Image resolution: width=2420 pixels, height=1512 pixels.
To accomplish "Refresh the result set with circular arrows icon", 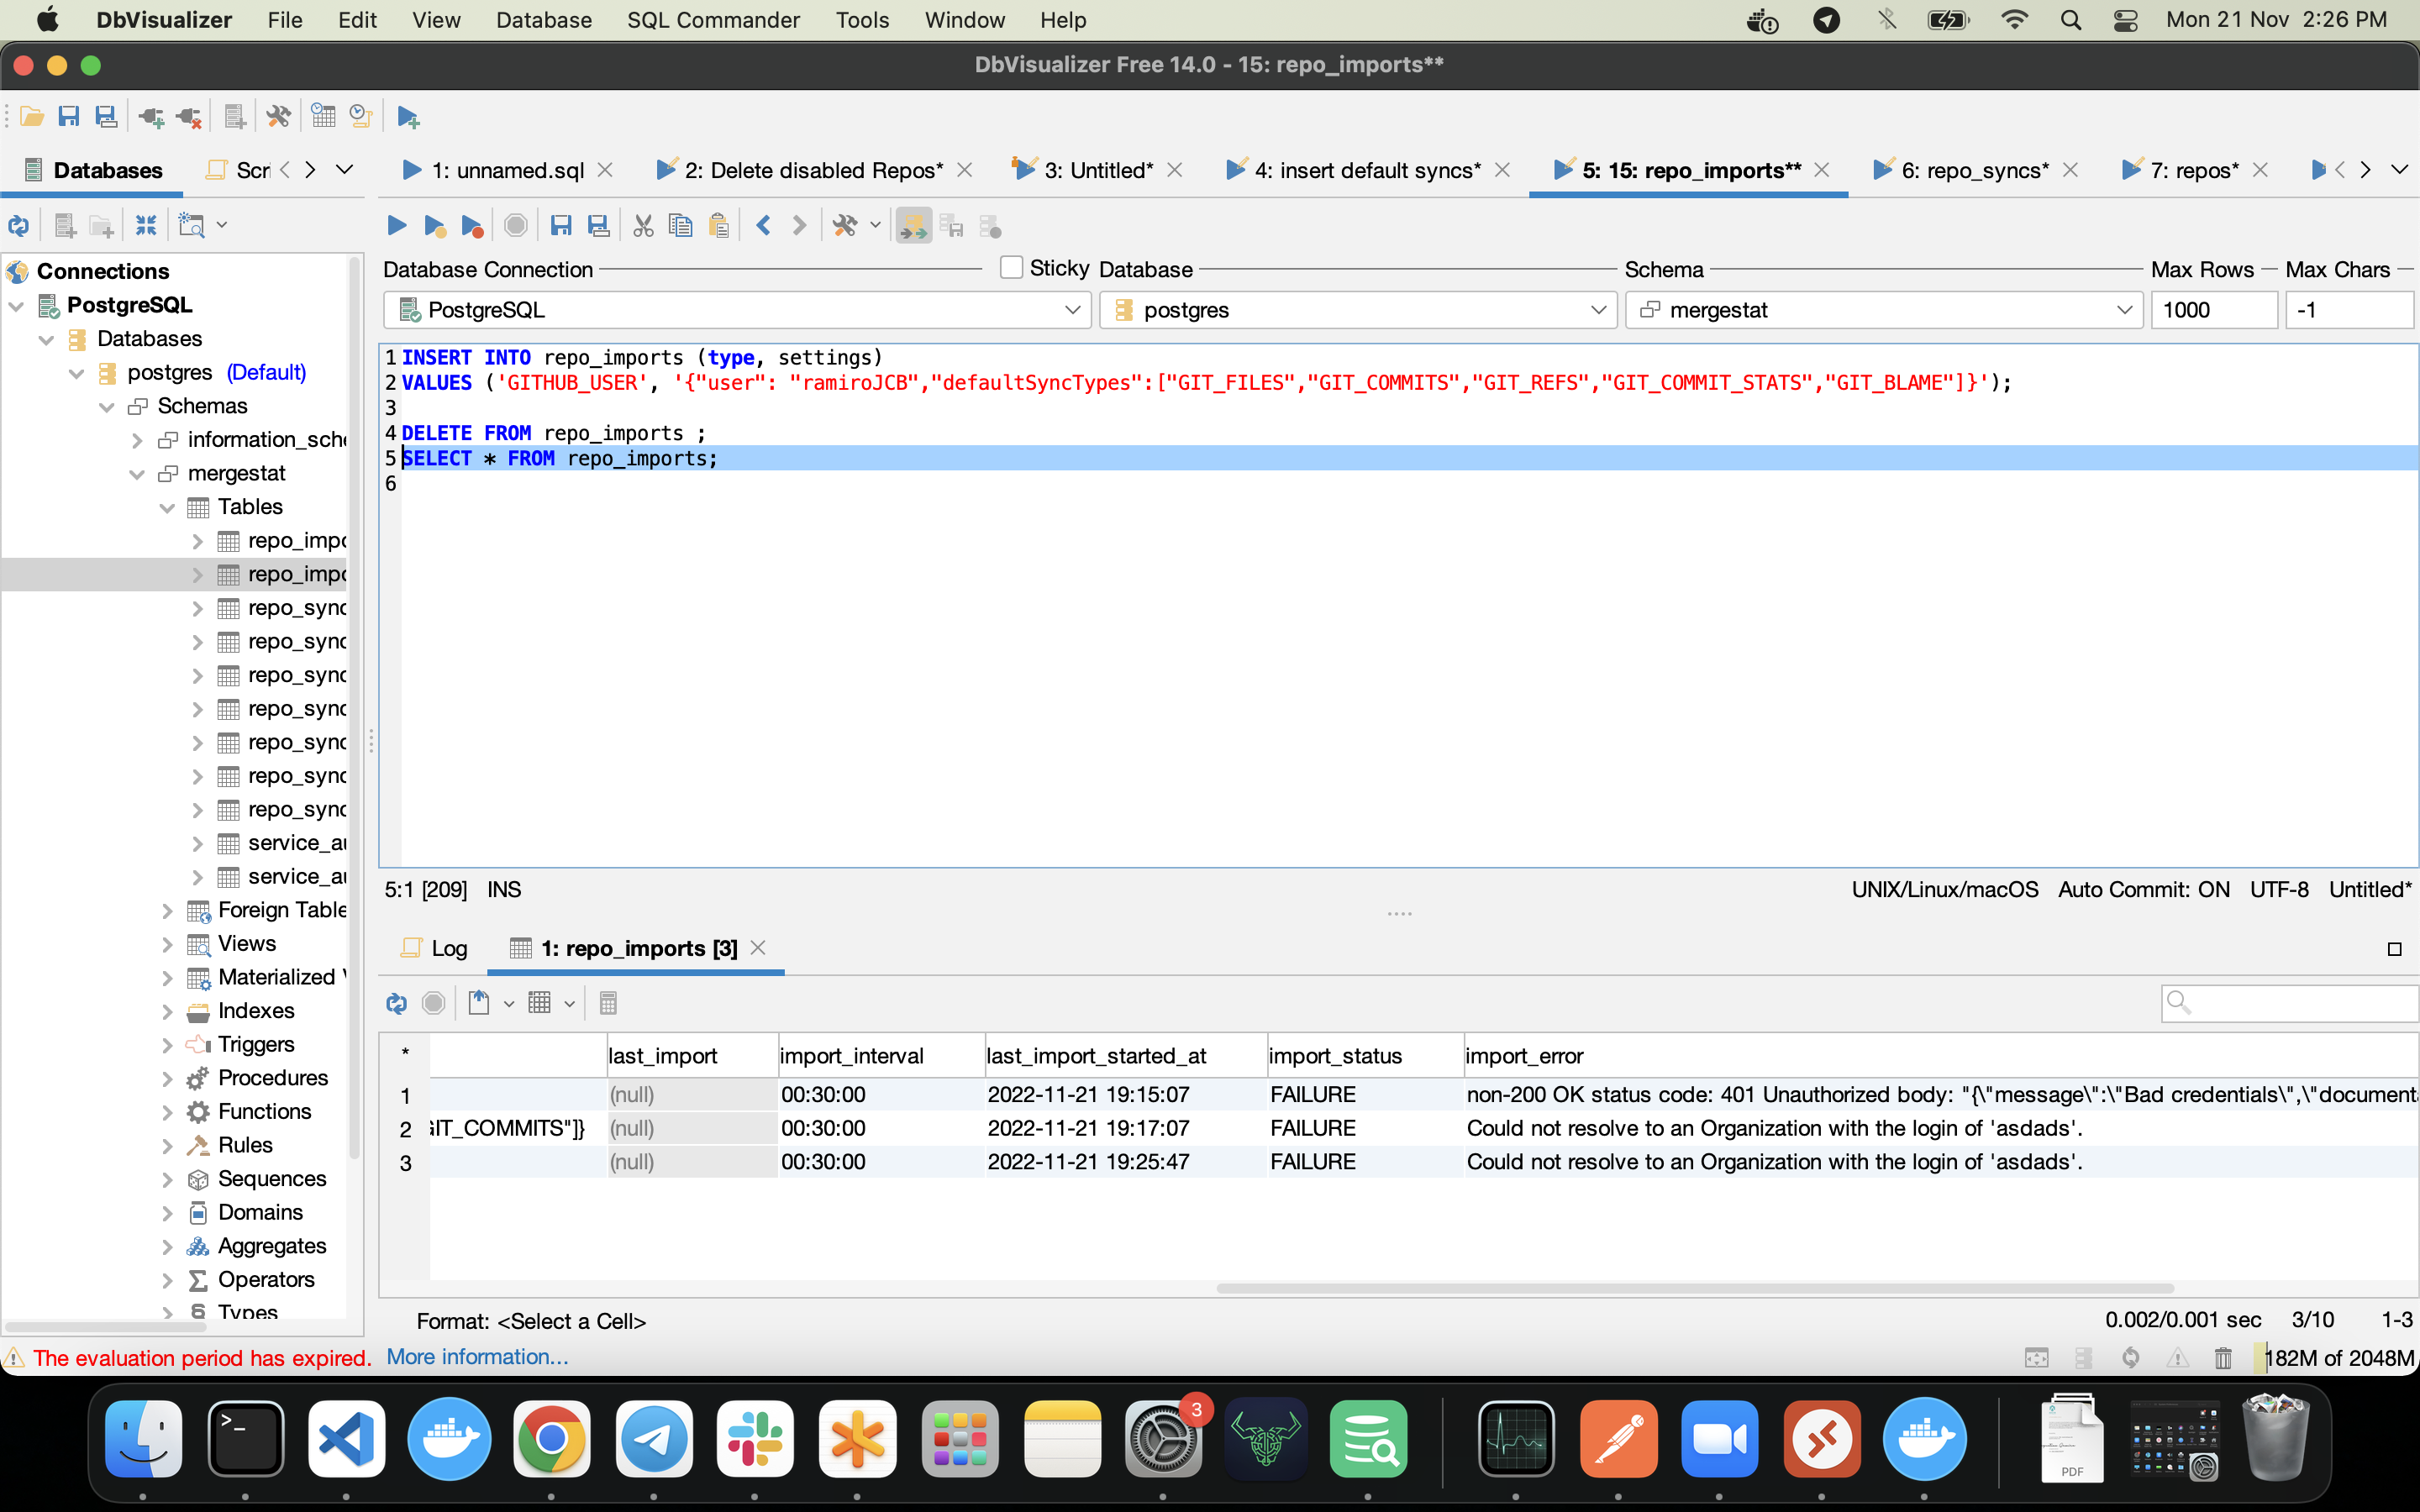I will pos(395,1003).
